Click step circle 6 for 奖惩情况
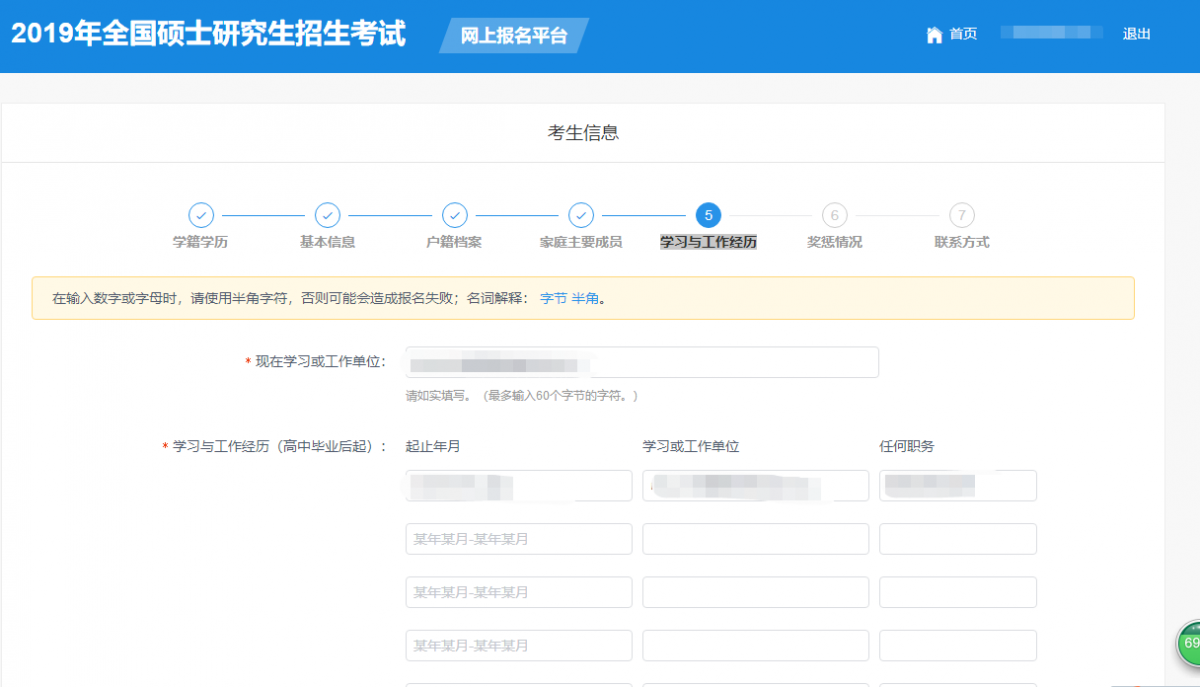The height and width of the screenshot is (687, 1200). (x=835, y=215)
